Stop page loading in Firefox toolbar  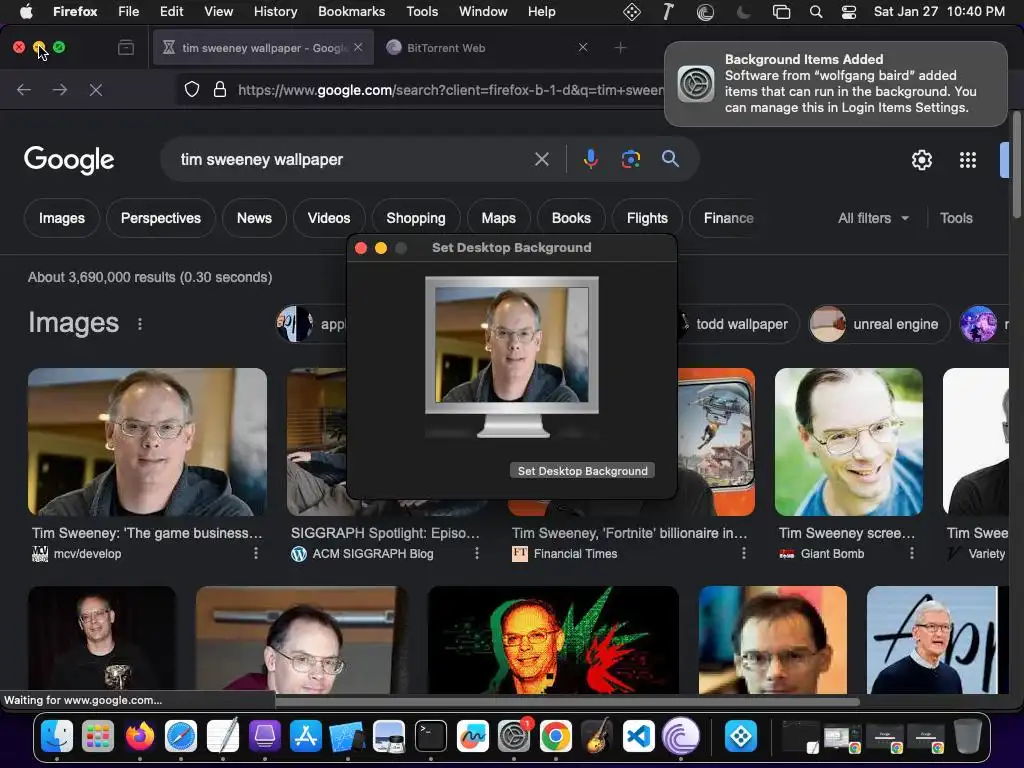tap(95, 89)
